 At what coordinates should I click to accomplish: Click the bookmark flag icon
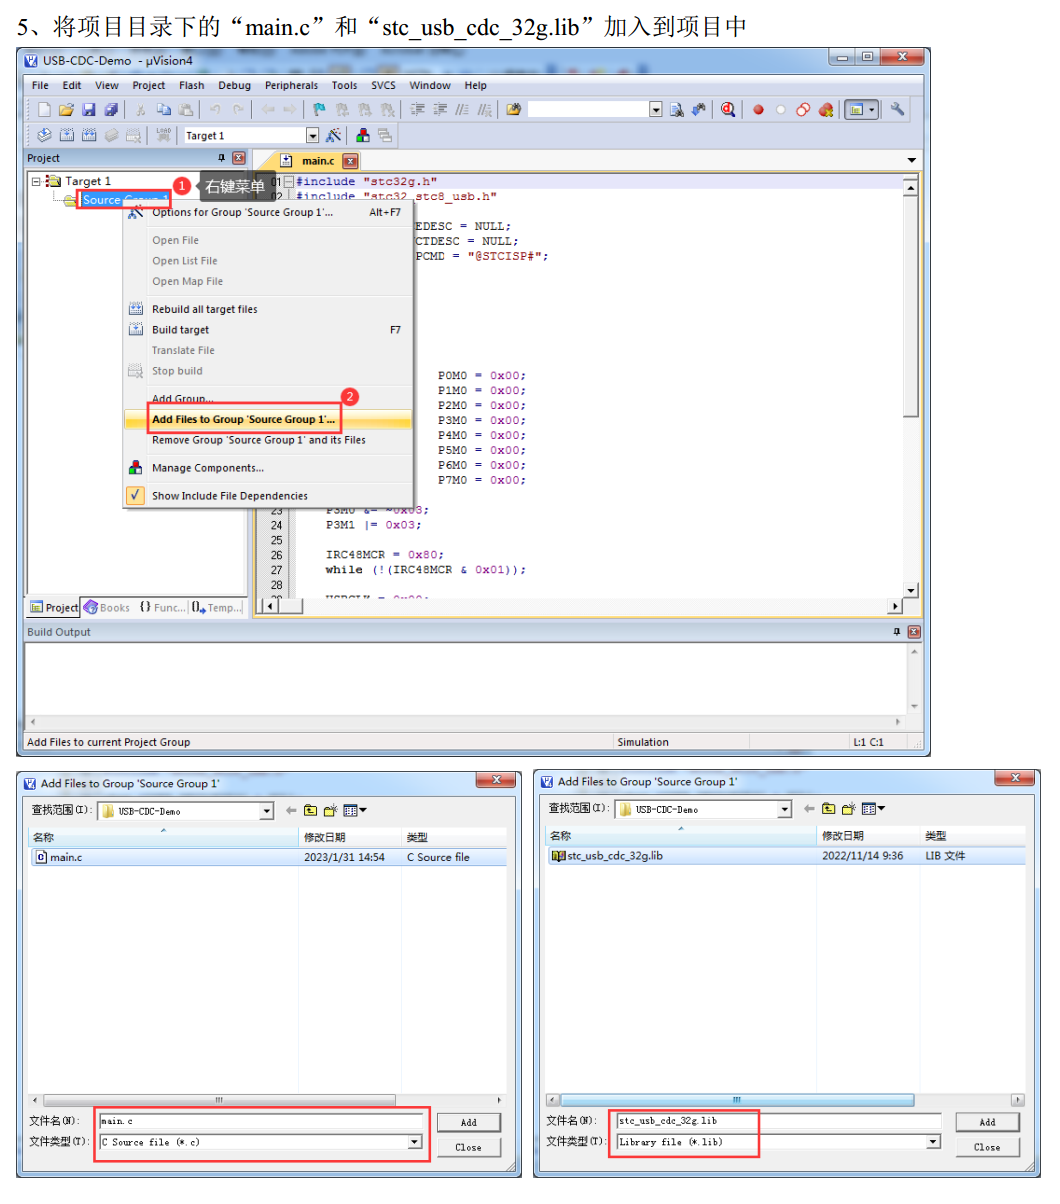(319, 110)
